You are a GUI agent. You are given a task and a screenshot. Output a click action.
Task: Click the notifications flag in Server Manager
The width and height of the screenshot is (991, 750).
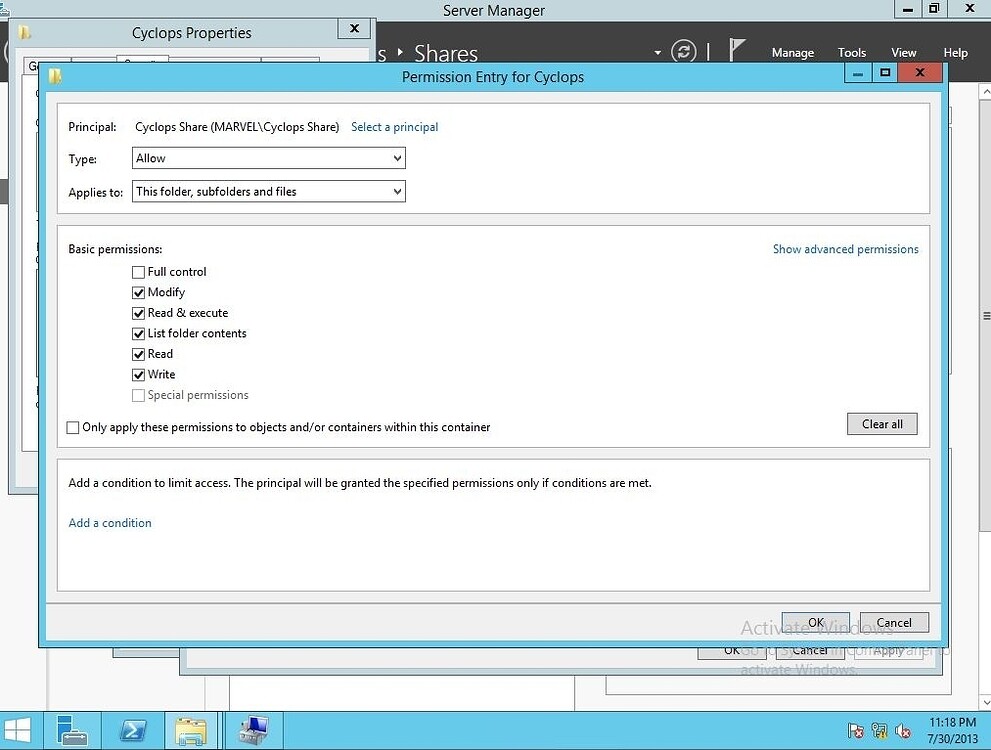[737, 49]
